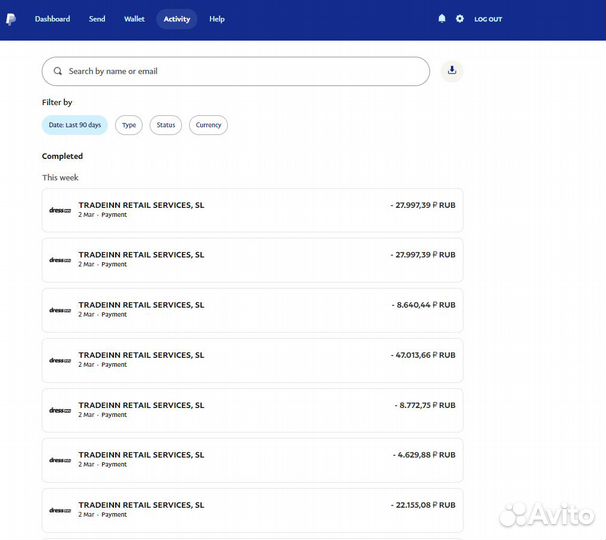Screen dimensions: 606x540
Task: Switch to the Wallet tab
Action: (x=134, y=19)
